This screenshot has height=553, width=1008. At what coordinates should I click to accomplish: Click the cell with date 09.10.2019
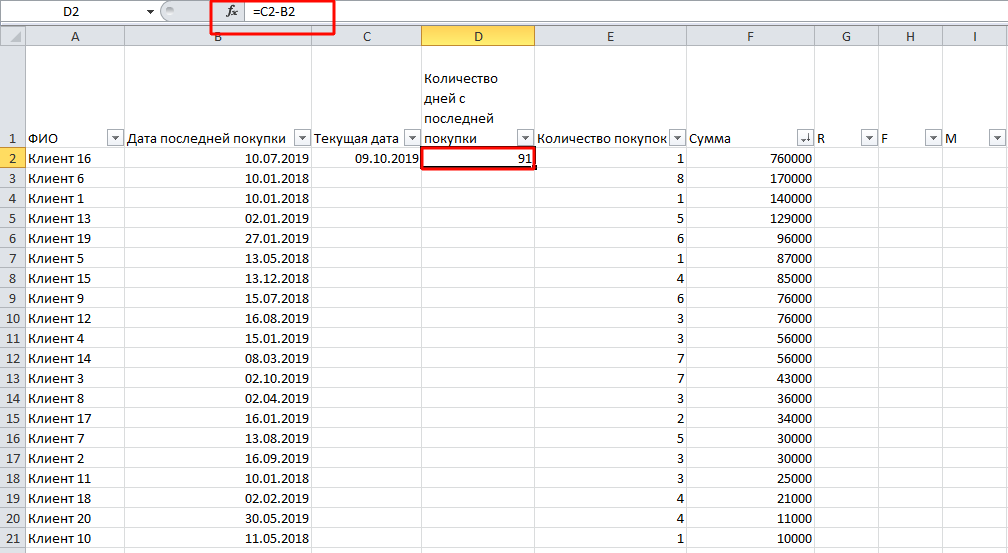pyautogui.click(x=366, y=158)
